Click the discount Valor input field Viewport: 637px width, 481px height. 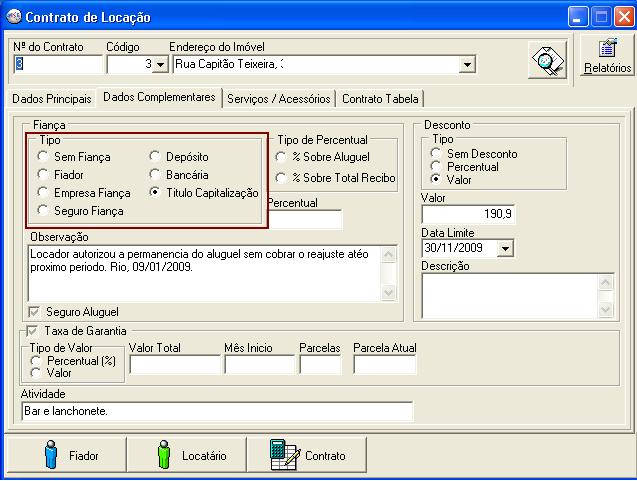[x=467, y=214]
